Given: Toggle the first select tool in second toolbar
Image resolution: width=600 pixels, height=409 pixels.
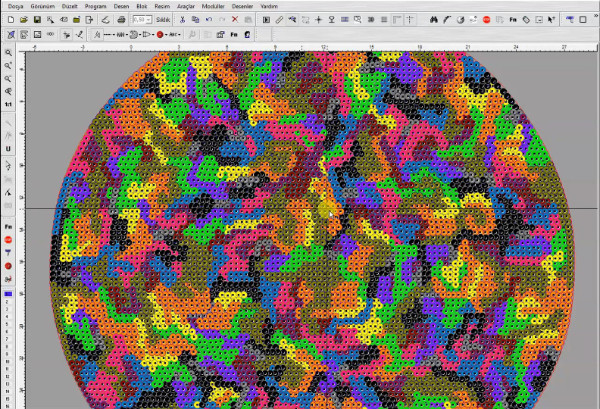Looking at the screenshot, I should (11, 34).
